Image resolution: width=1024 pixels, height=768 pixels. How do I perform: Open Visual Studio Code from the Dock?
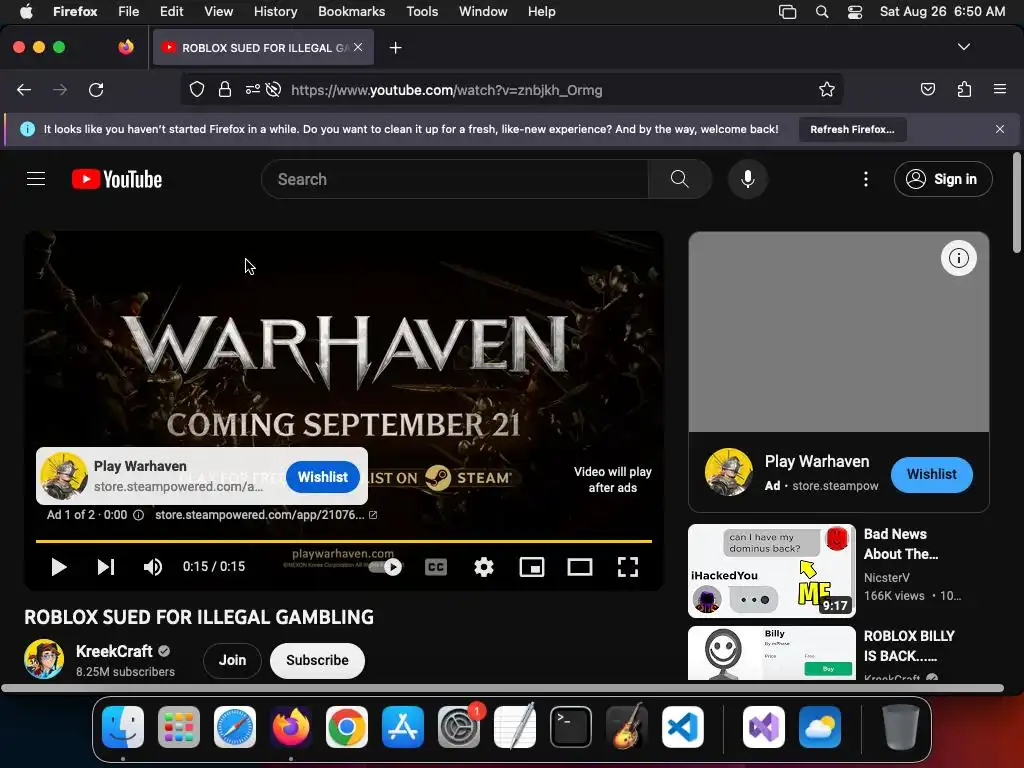[682, 727]
